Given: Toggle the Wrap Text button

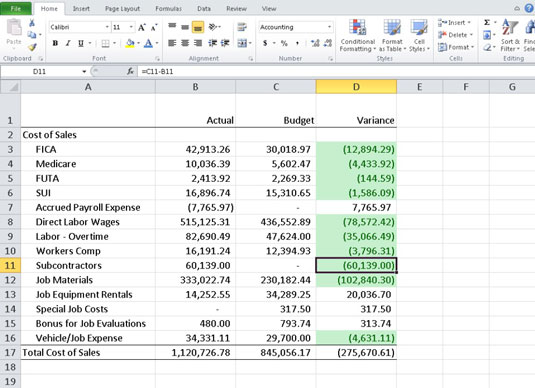Looking at the screenshot, I should pyautogui.click(x=242, y=27).
